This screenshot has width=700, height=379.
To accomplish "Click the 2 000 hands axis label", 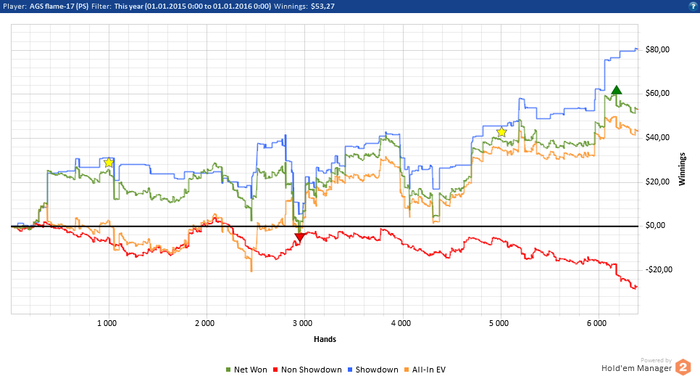I will click(x=205, y=323).
